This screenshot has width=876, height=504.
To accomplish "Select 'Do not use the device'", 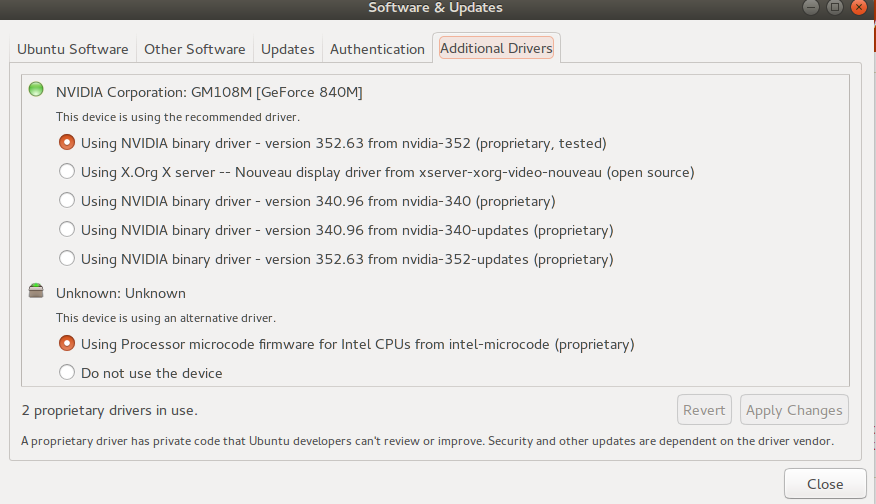I will (67, 373).
